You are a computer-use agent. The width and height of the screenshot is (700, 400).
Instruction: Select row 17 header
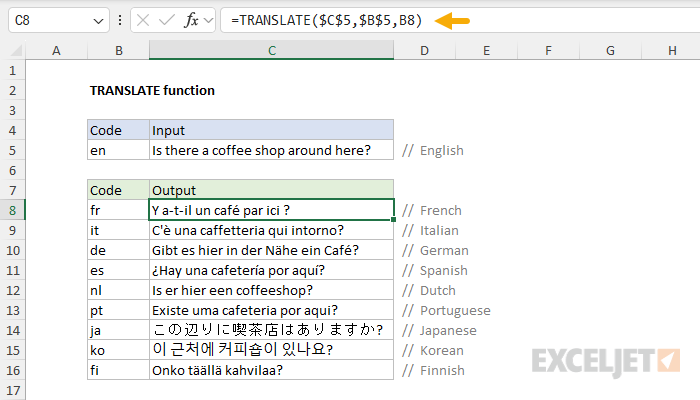point(12,391)
